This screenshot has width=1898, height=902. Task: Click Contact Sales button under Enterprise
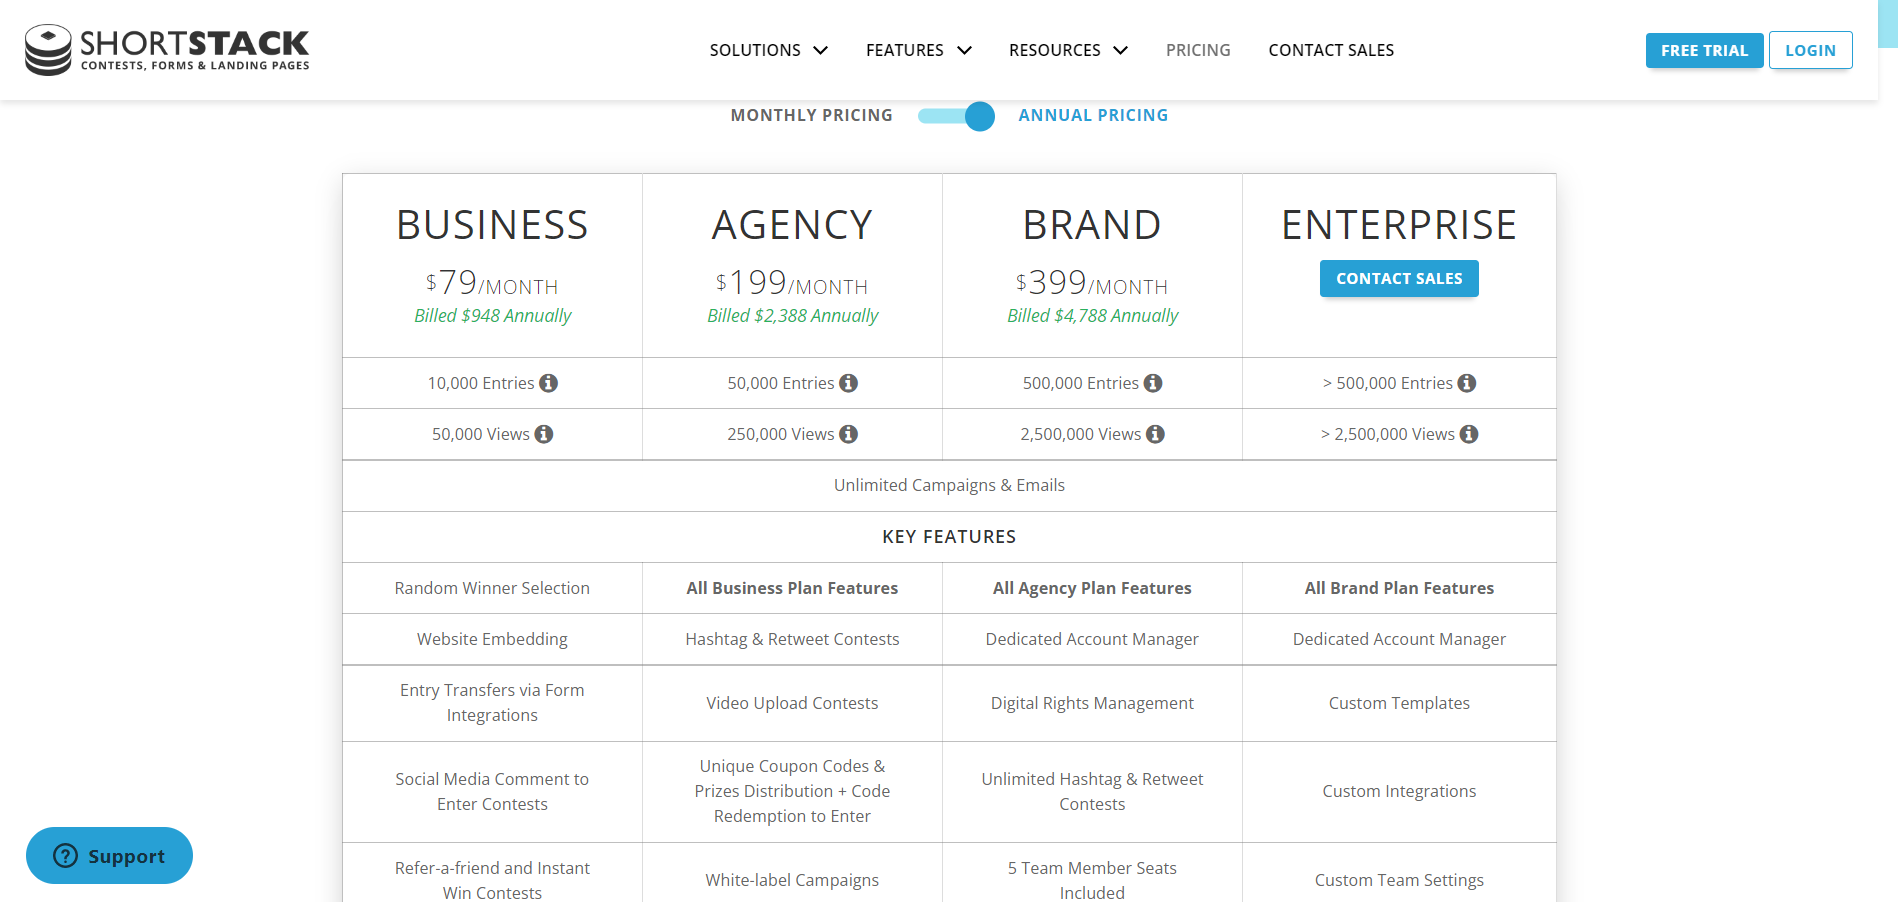pos(1399,279)
